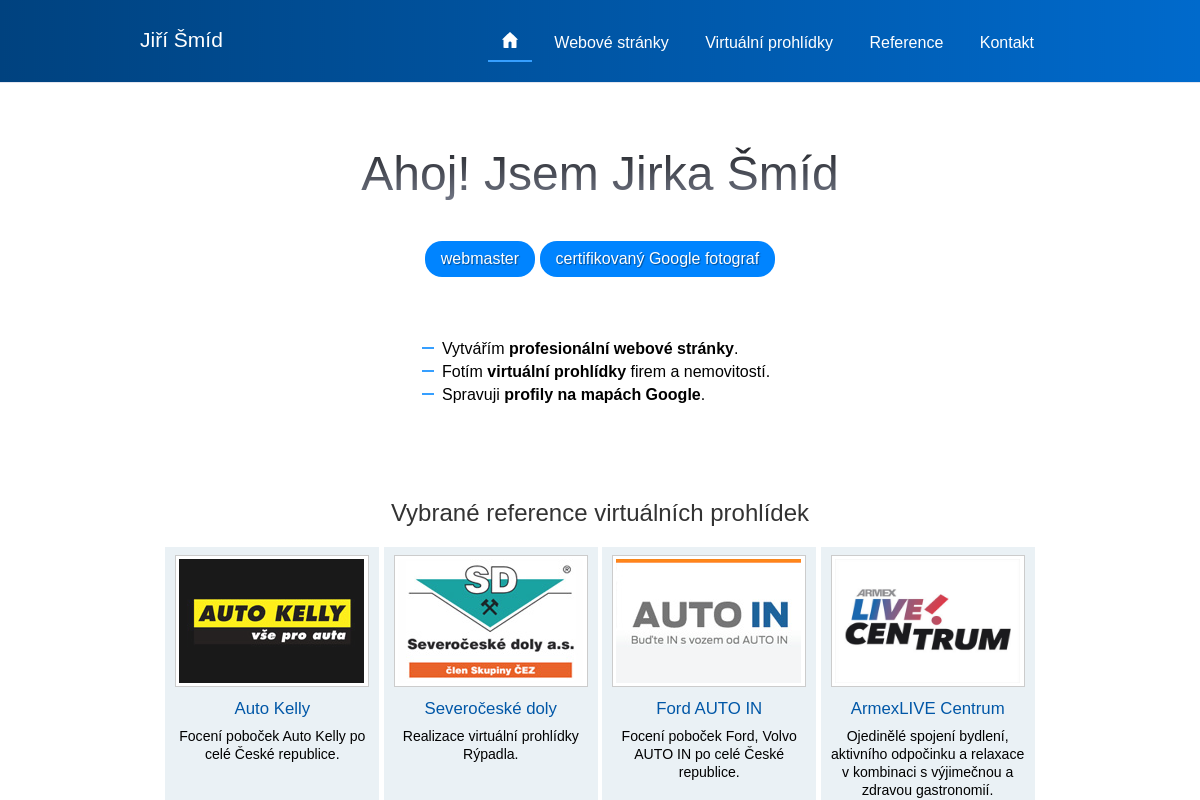Open the Auto Kelly reference link
Viewport: 1200px width, 800px height.
tap(271, 708)
